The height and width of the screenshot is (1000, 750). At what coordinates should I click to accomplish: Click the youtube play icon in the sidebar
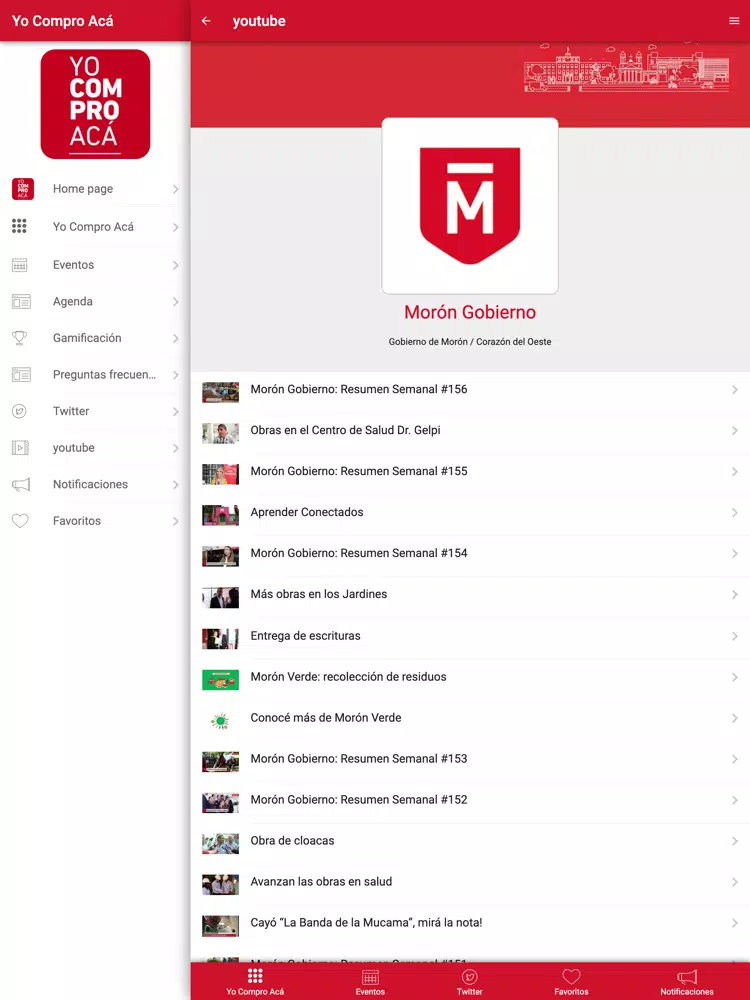[x=20, y=448]
